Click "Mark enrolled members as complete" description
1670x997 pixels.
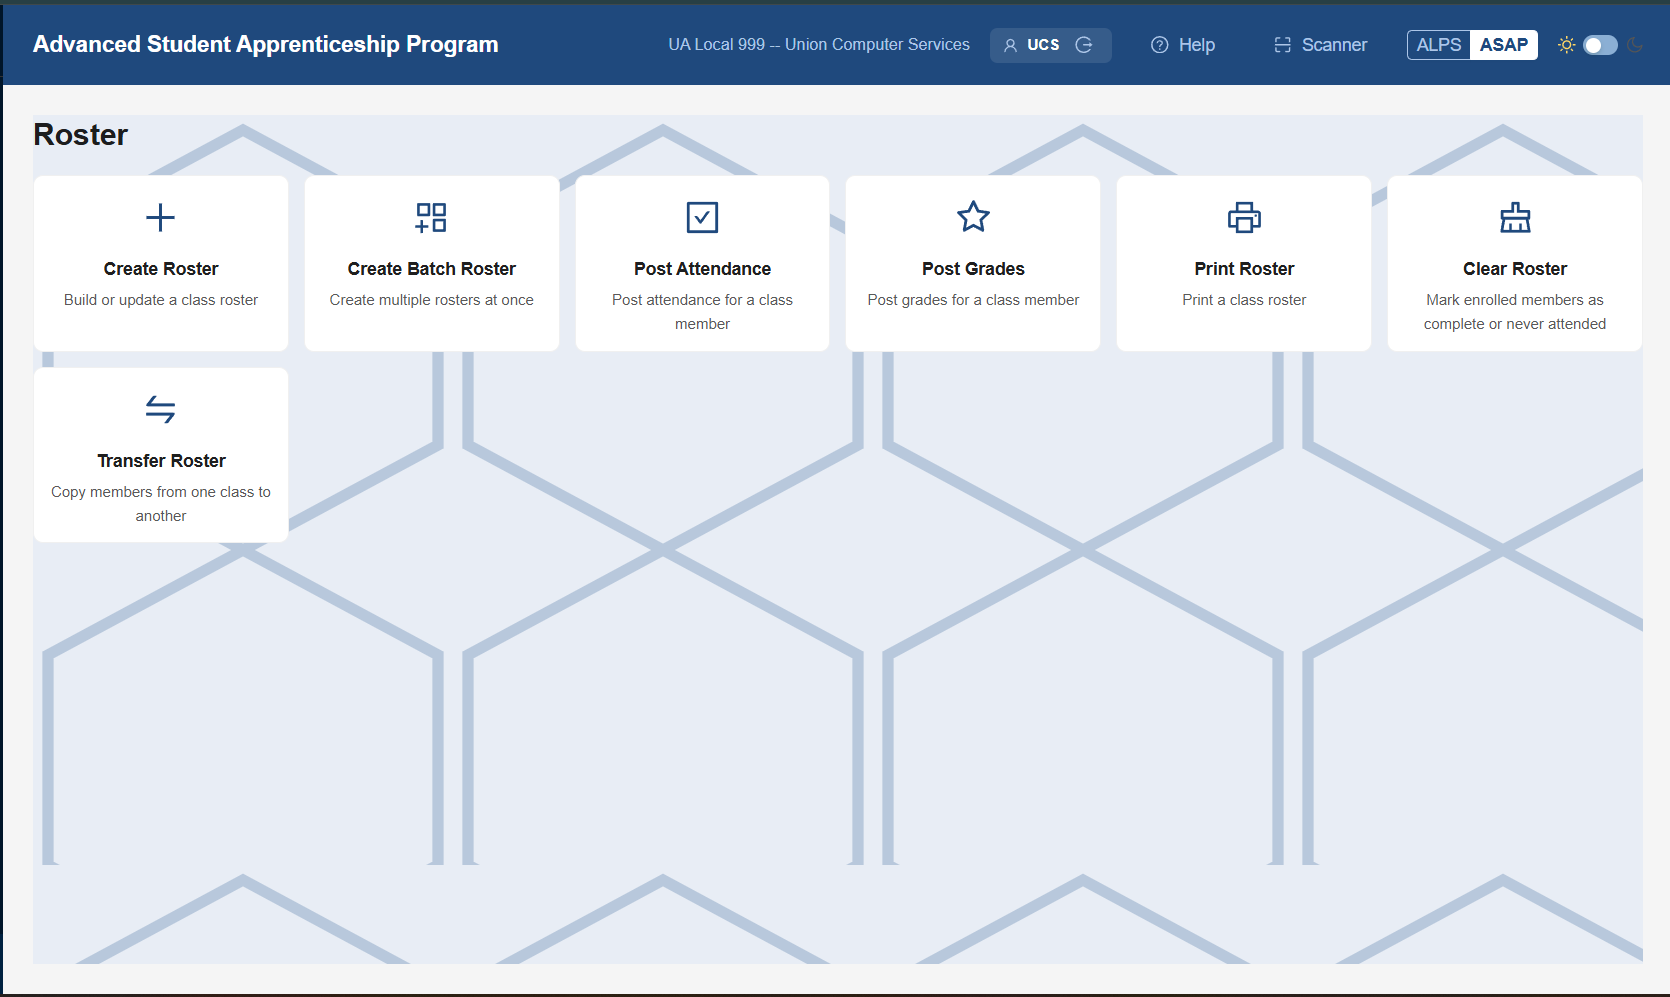pyautogui.click(x=1515, y=312)
